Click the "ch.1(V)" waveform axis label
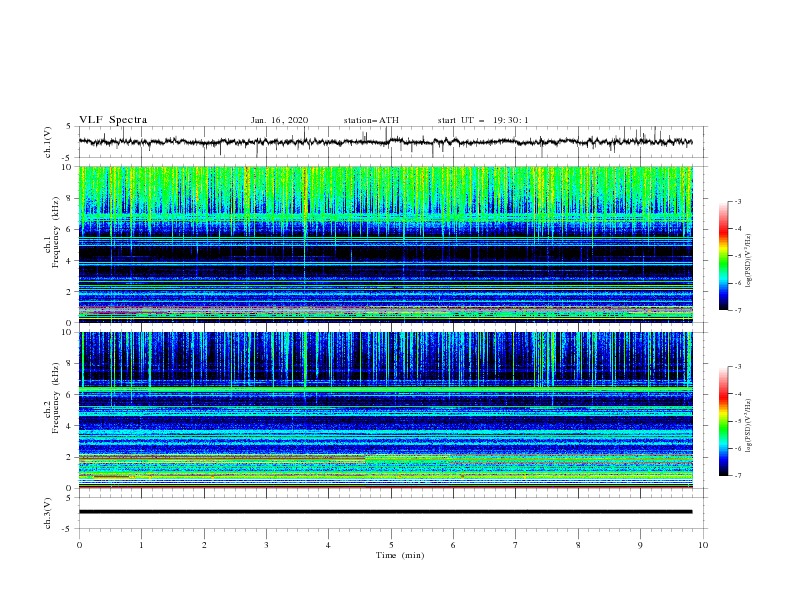The height and width of the screenshot is (612, 792). point(48,142)
